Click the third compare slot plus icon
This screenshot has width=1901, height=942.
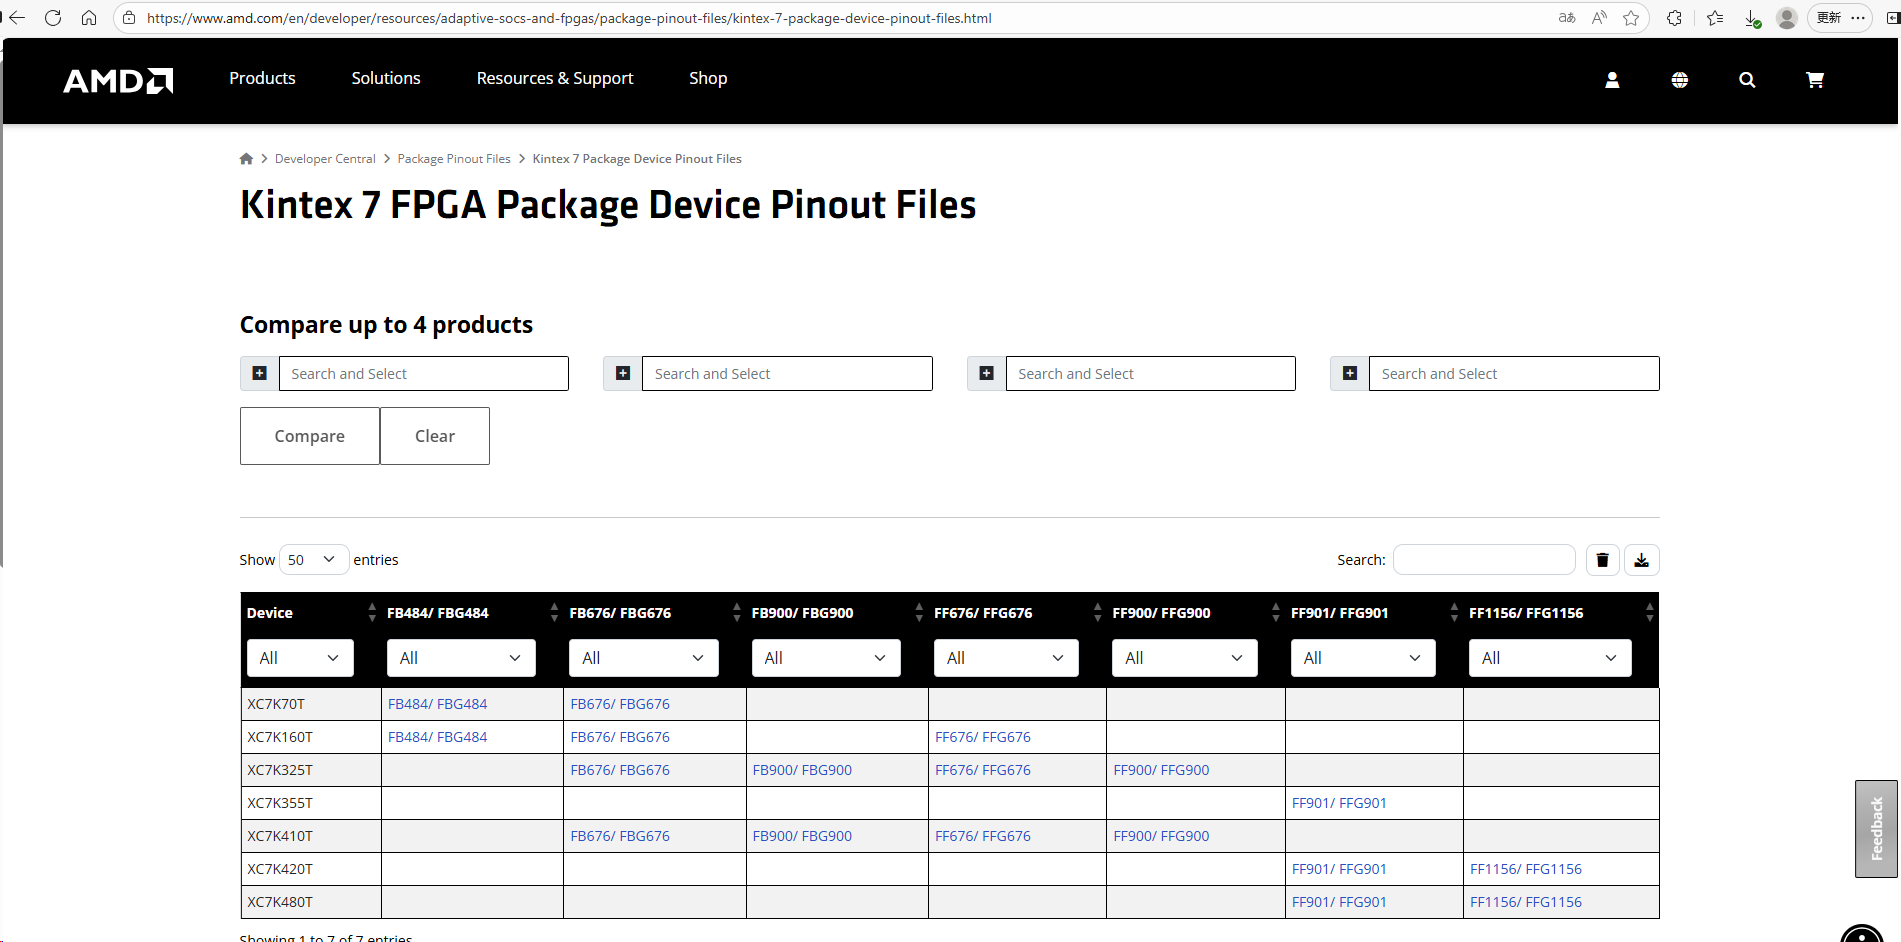pos(986,373)
